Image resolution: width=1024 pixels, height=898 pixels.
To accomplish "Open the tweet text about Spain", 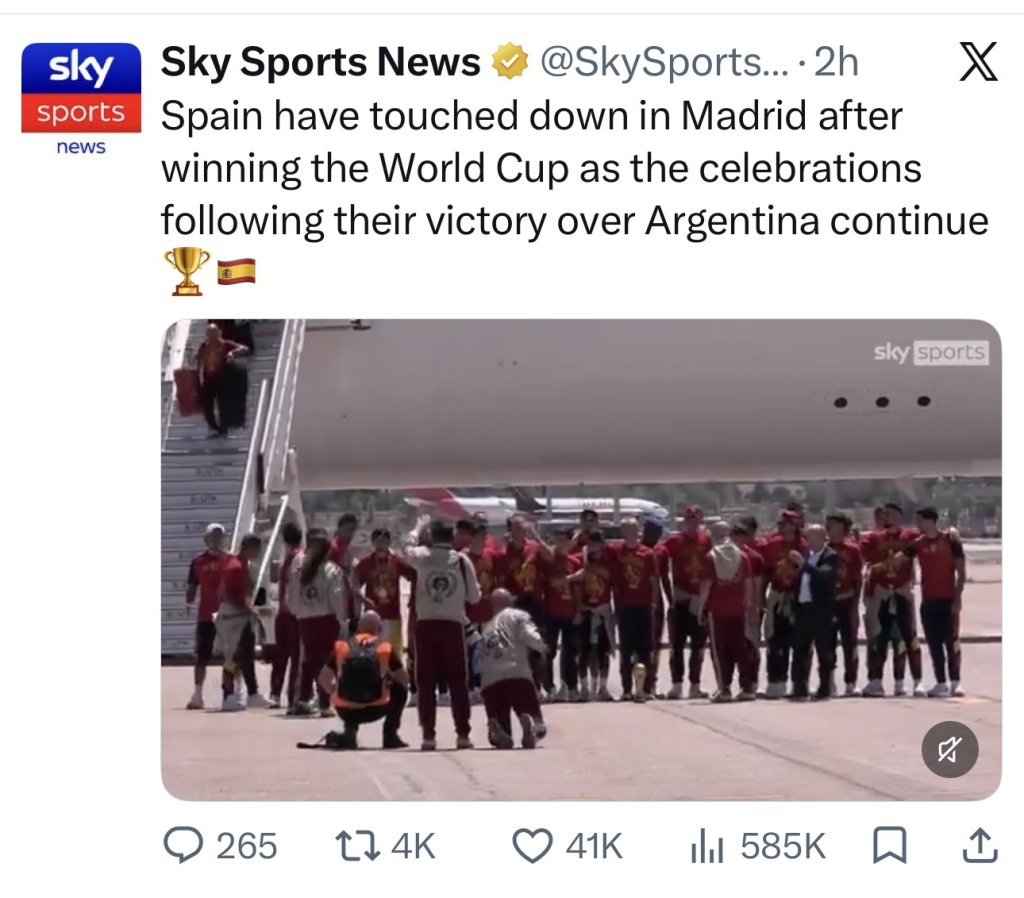I will tap(575, 168).
